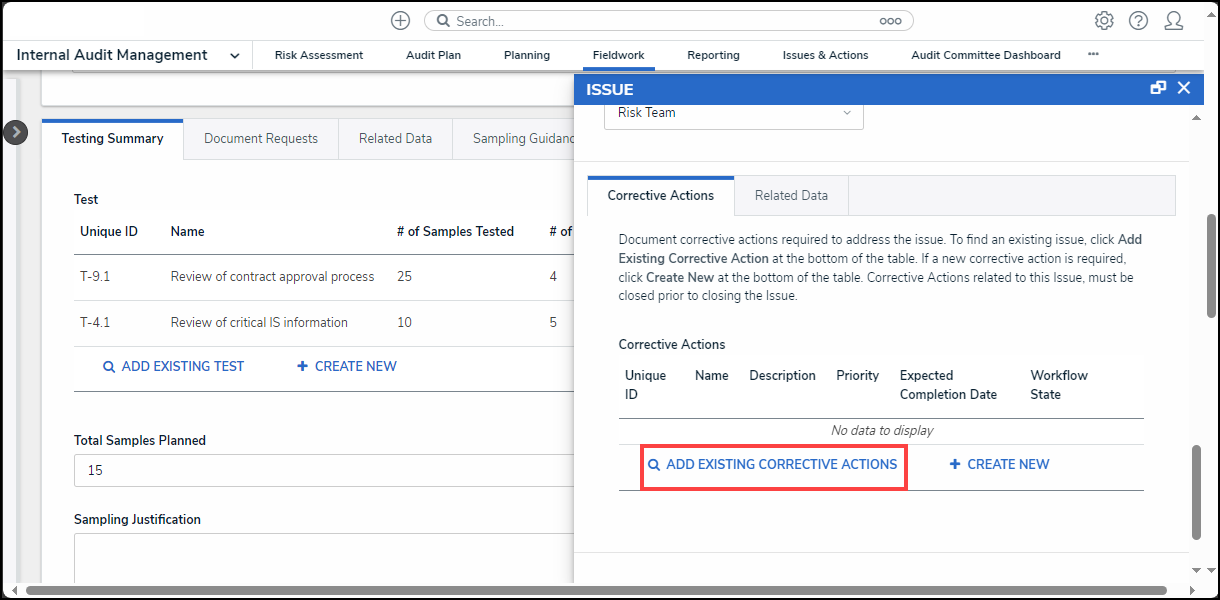Open the more navigation items ellipsis
The height and width of the screenshot is (600, 1220).
coord(1093,55)
